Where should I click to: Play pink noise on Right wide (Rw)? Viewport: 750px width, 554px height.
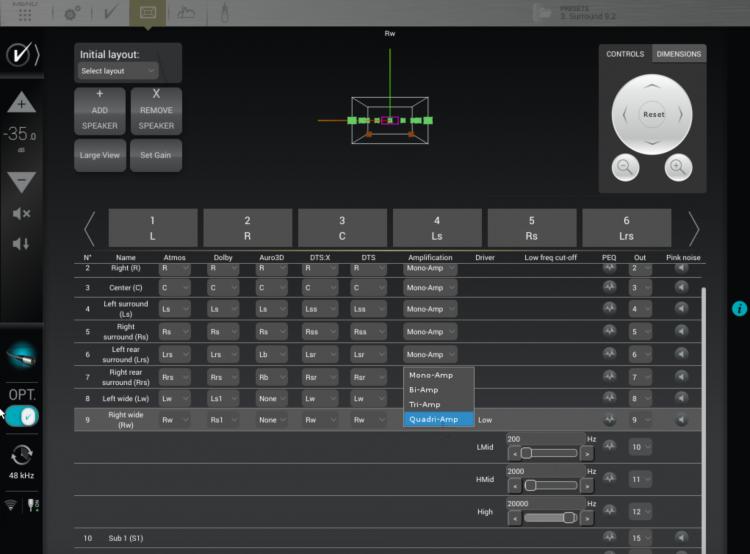tap(681, 420)
